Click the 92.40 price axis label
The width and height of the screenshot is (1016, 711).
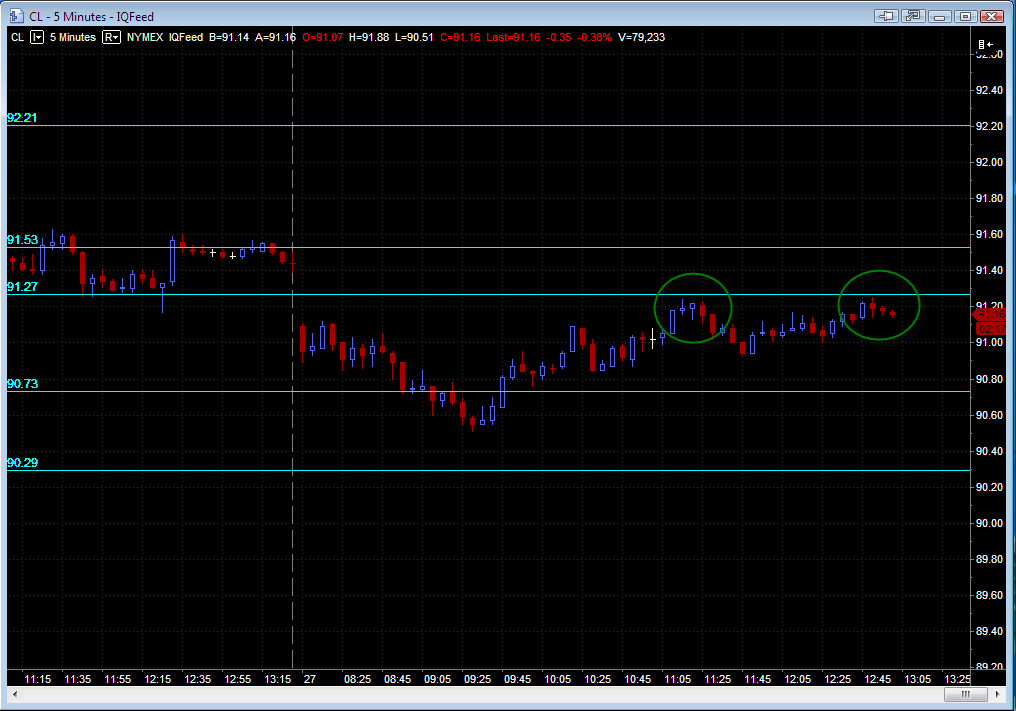tap(989, 90)
